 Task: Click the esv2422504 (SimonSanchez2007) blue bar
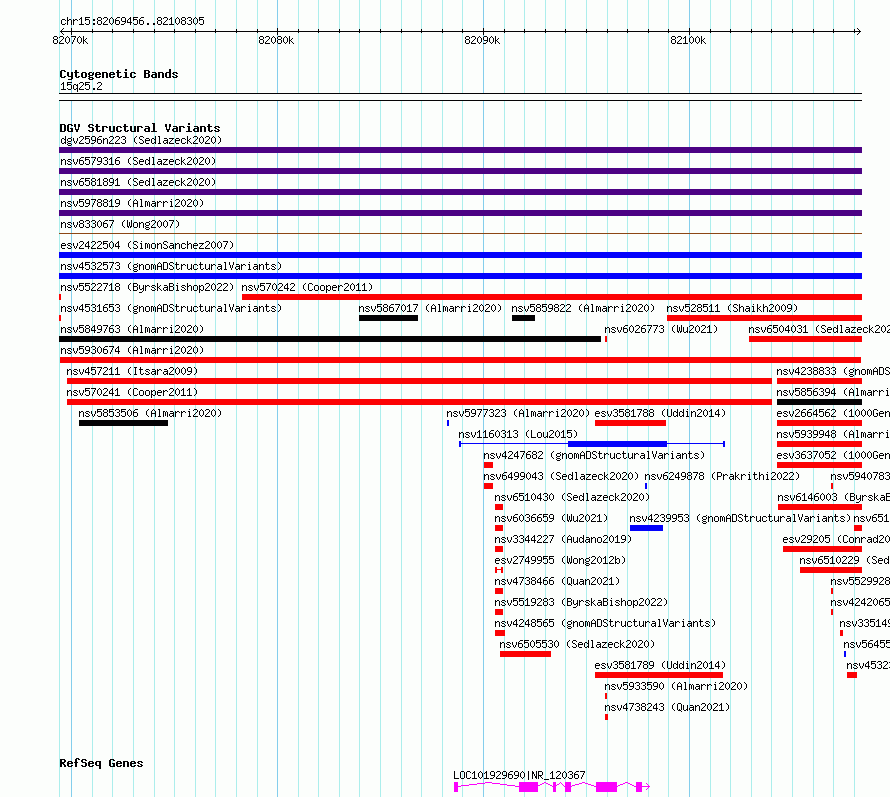[460, 255]
